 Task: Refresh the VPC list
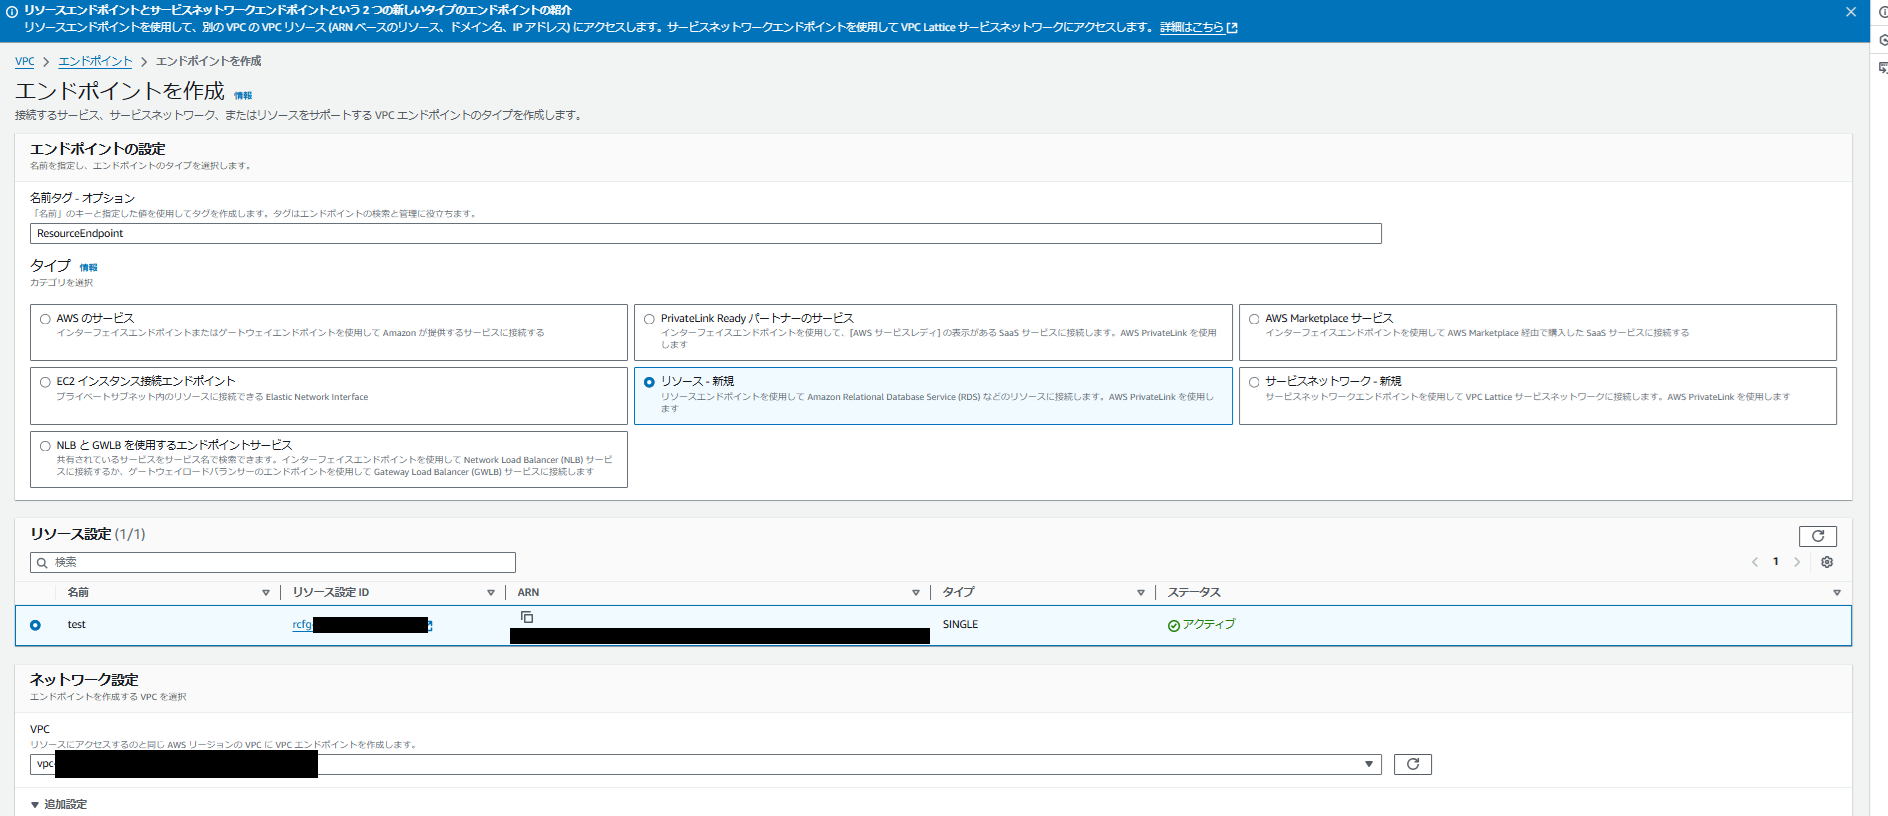click(x=1412, y=764)
